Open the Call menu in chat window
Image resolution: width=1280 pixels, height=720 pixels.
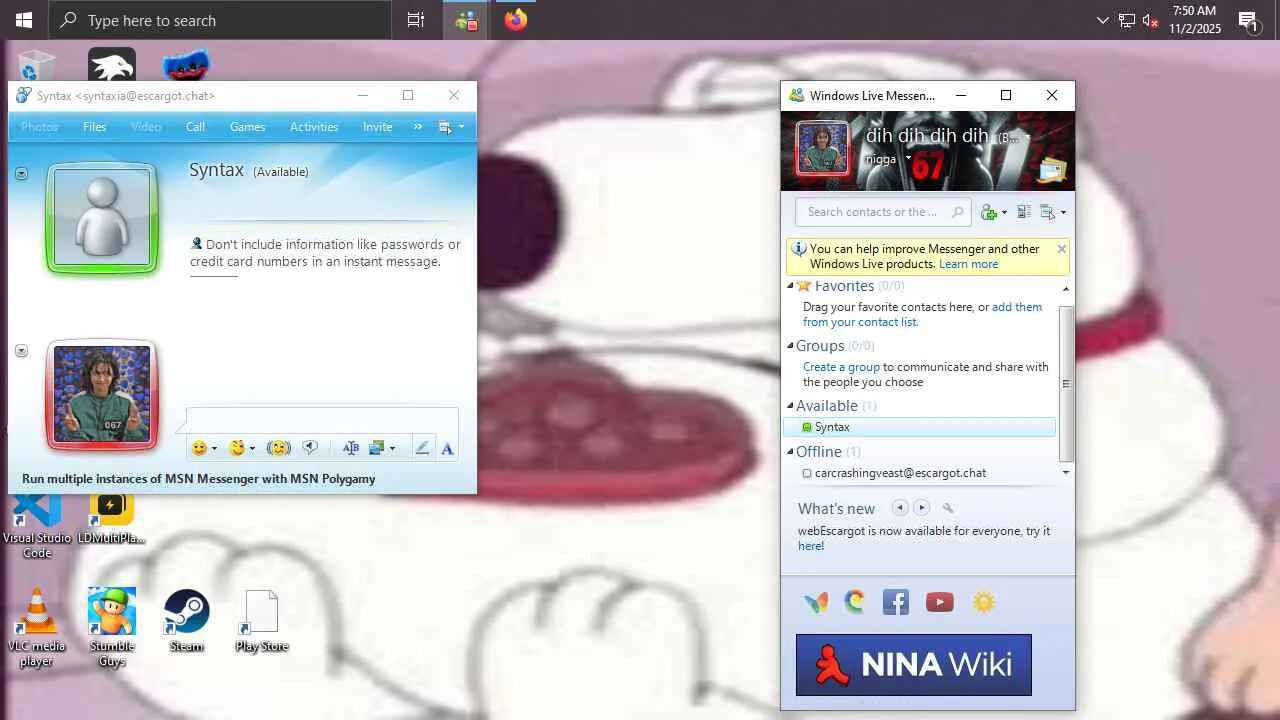coord(195,127)
